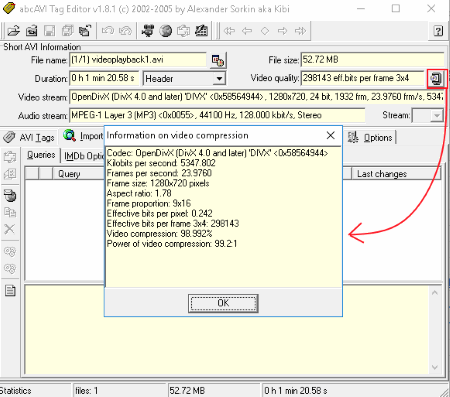The height and width of the screenshot is (397, 450).
Task: Click the fifth toolbar icon with floppy disk
Action: pos(85,31)
